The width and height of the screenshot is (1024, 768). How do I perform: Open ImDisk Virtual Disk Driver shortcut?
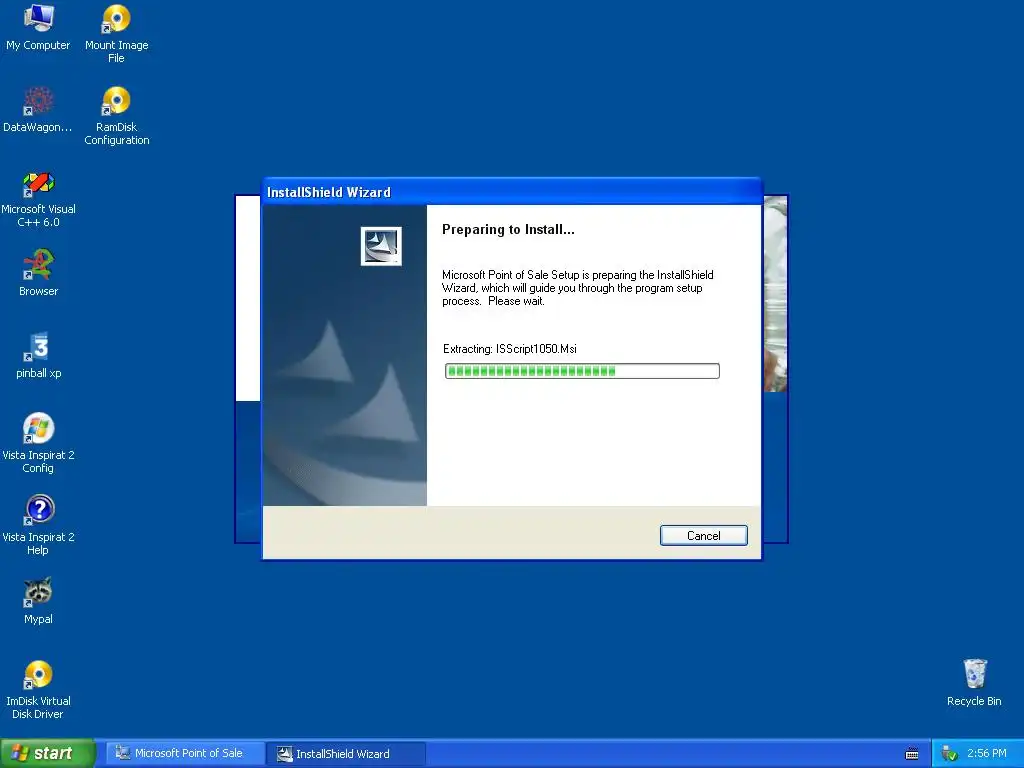[38, 690]
